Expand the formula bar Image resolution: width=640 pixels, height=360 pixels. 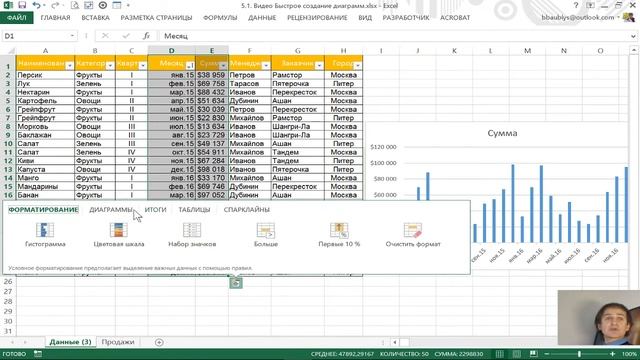point(633,36)
